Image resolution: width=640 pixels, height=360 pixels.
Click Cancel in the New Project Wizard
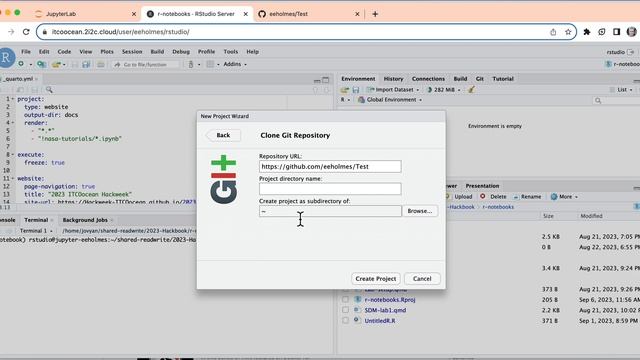click(422, 279)
